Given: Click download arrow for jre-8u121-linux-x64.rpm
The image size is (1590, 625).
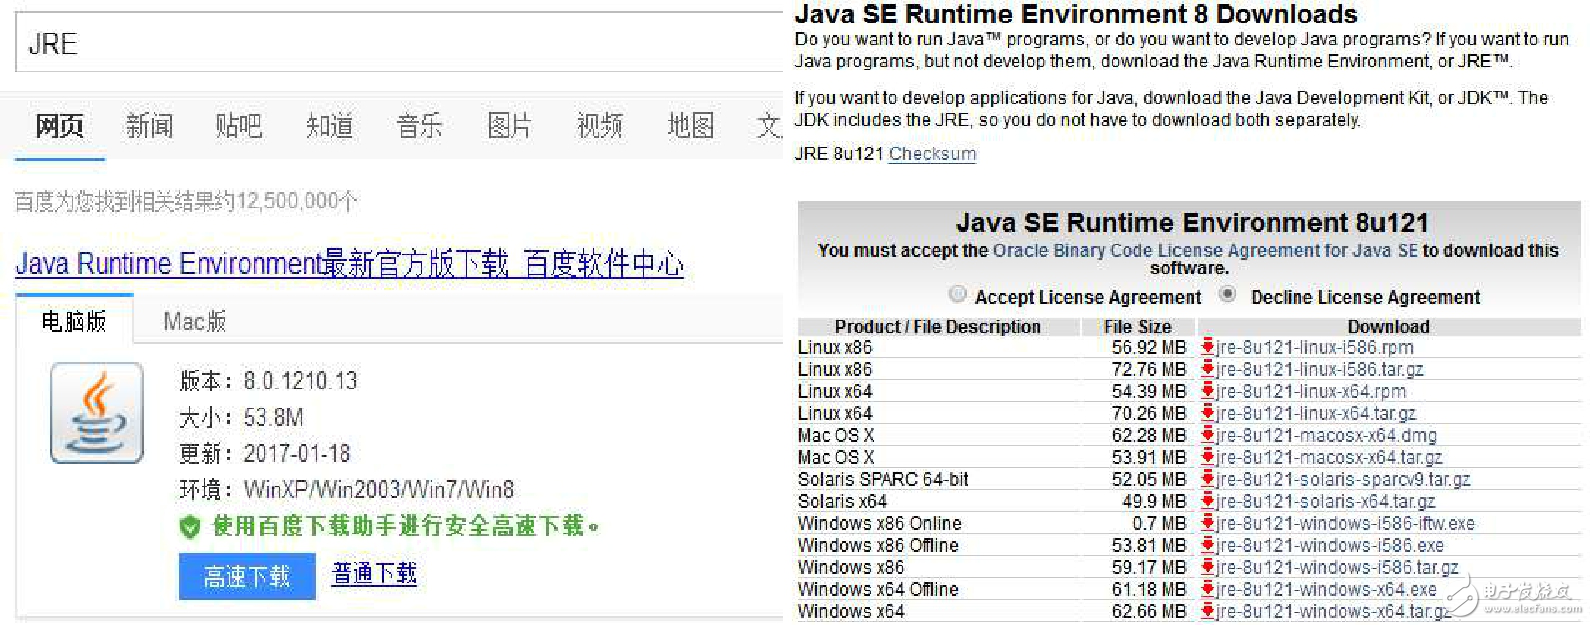Looking at the screenshot, I should click(x=1208, y=391).
